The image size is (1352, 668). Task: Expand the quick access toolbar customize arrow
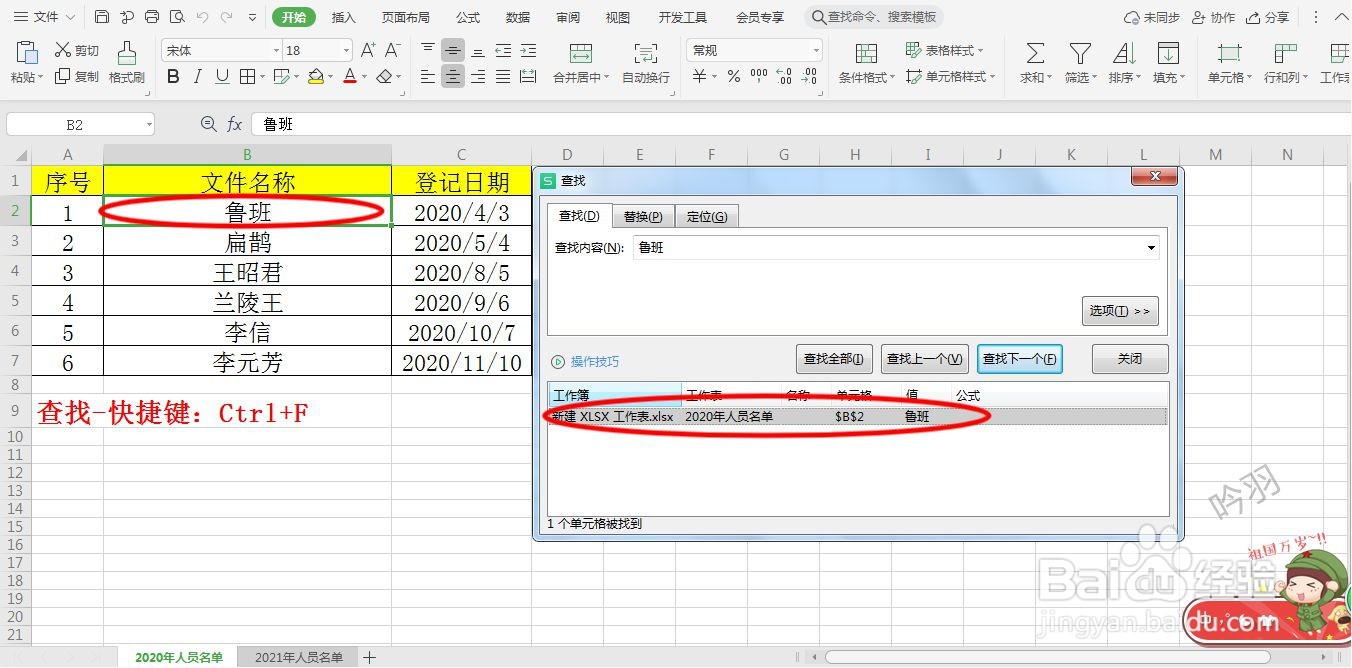coord(251,17)
